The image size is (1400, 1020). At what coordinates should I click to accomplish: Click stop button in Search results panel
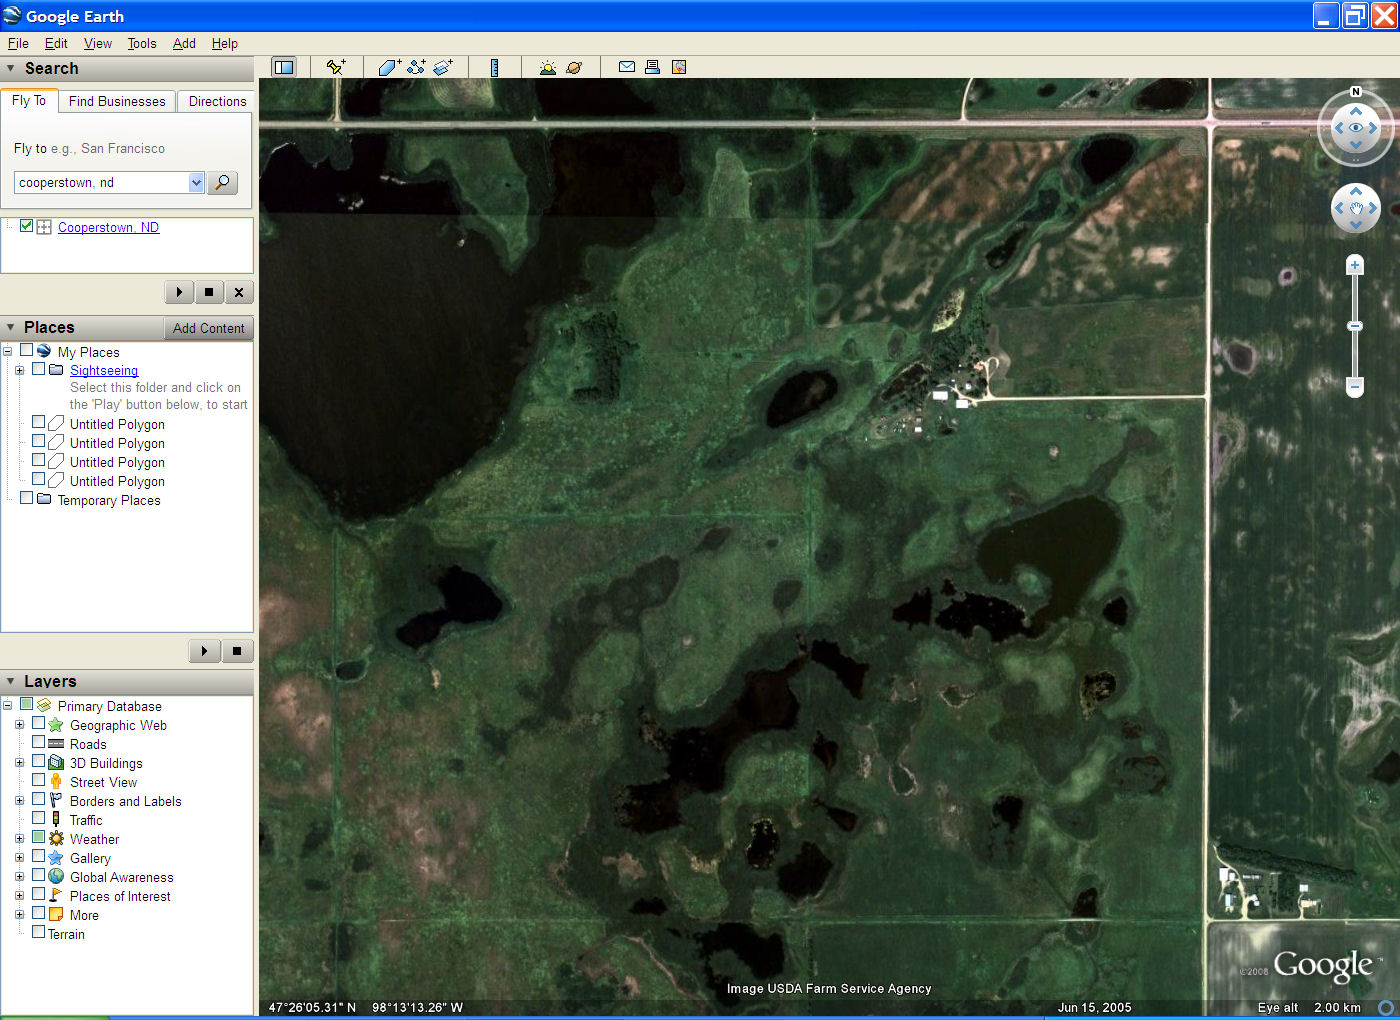click(209, 292)
